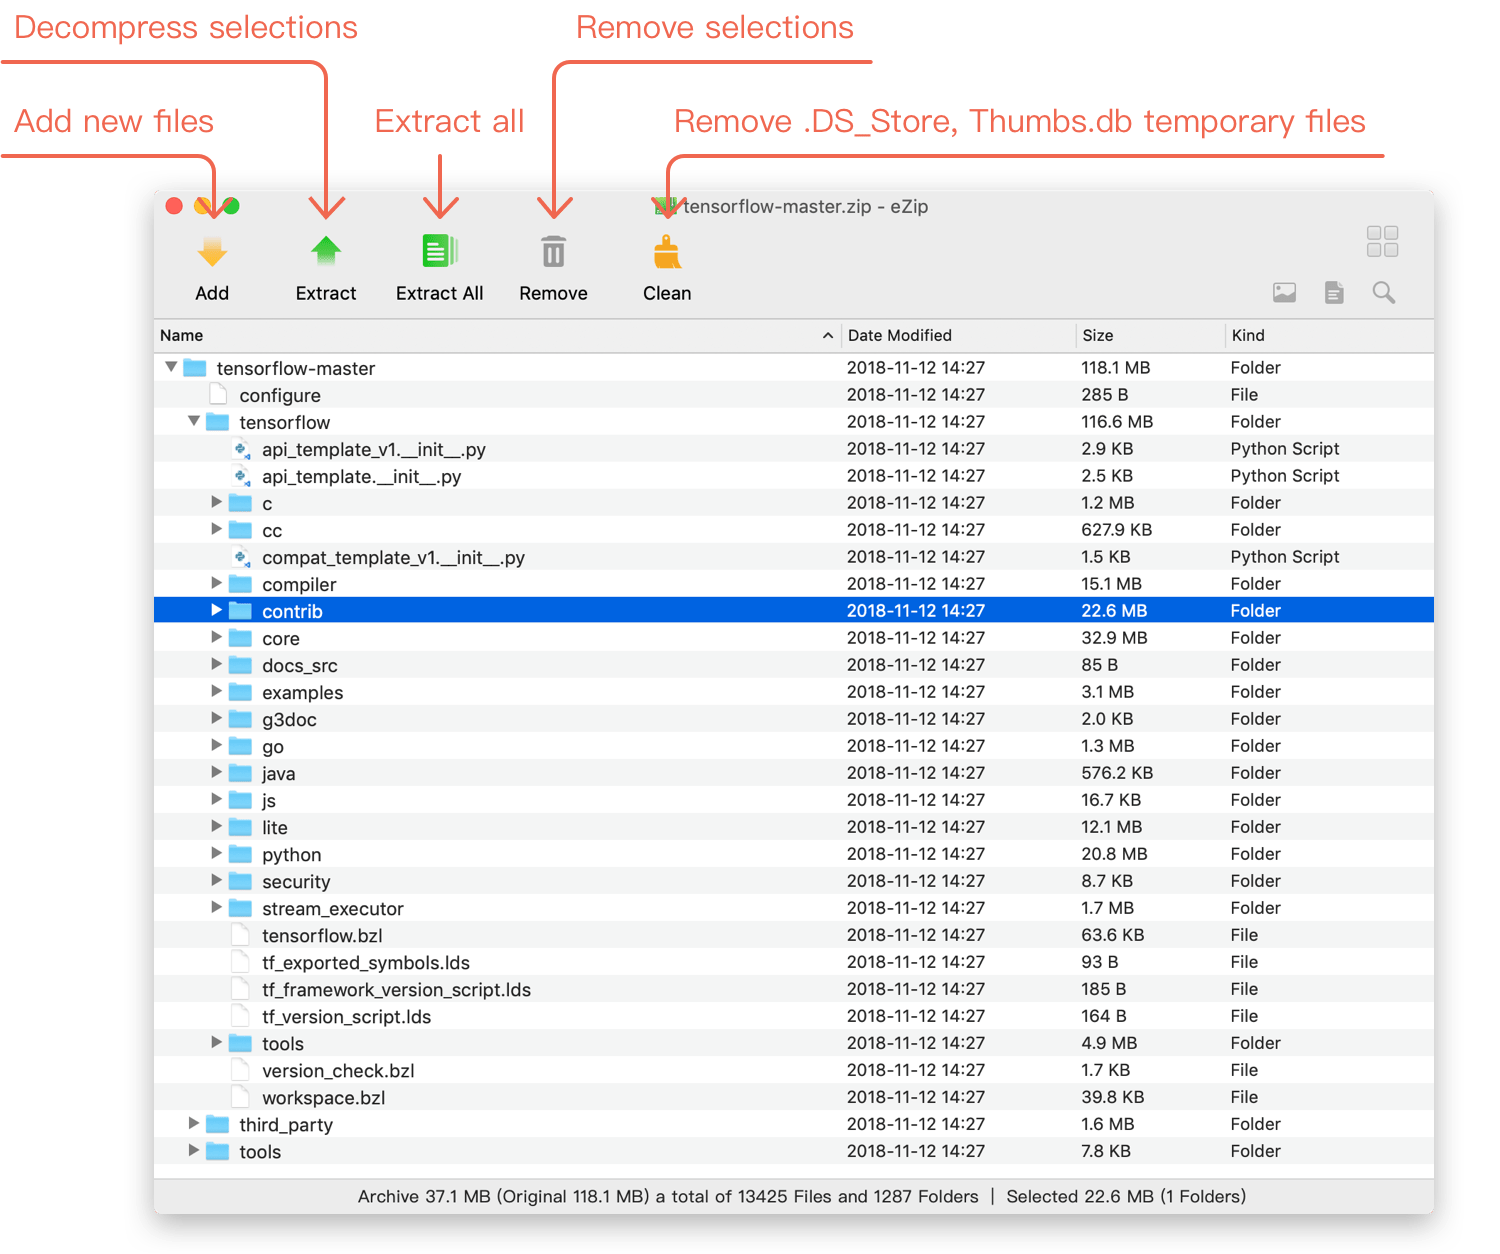
Task: Click the file icon of workspace.bzl
Action: (240, 1097)
